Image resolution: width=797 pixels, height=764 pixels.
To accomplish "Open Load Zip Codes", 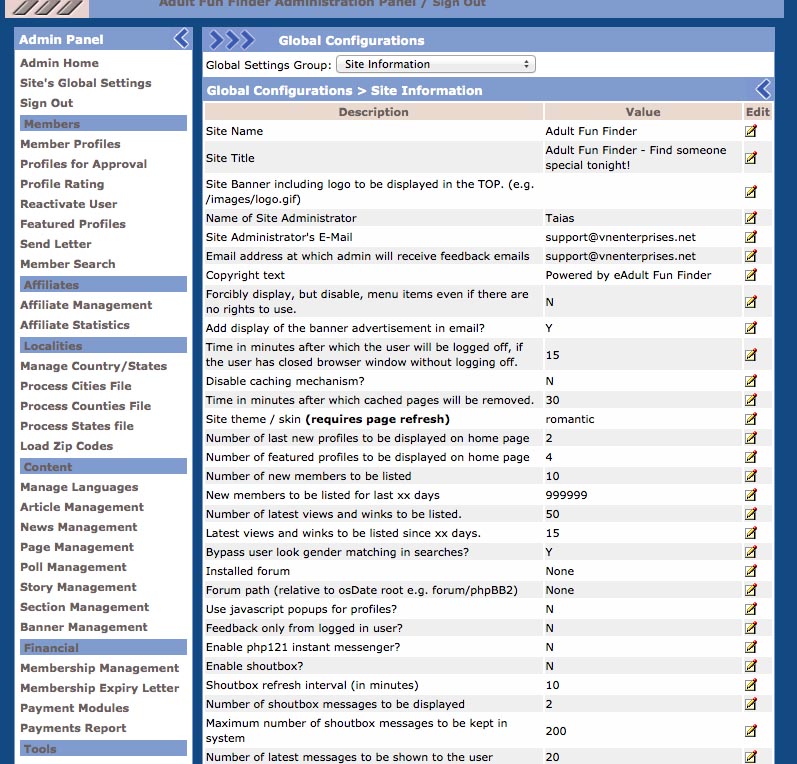I will [x=67, y=446].
